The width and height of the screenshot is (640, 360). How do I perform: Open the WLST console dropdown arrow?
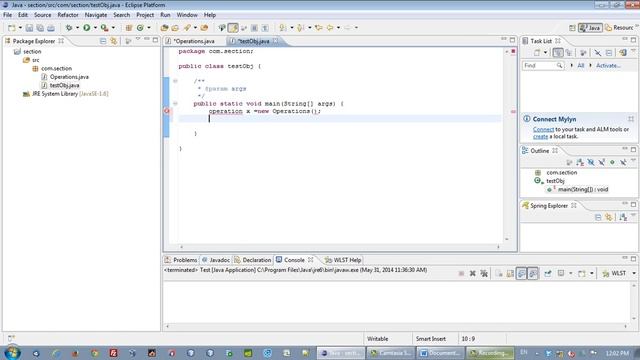pyautogui.click(x=634, y=273)
